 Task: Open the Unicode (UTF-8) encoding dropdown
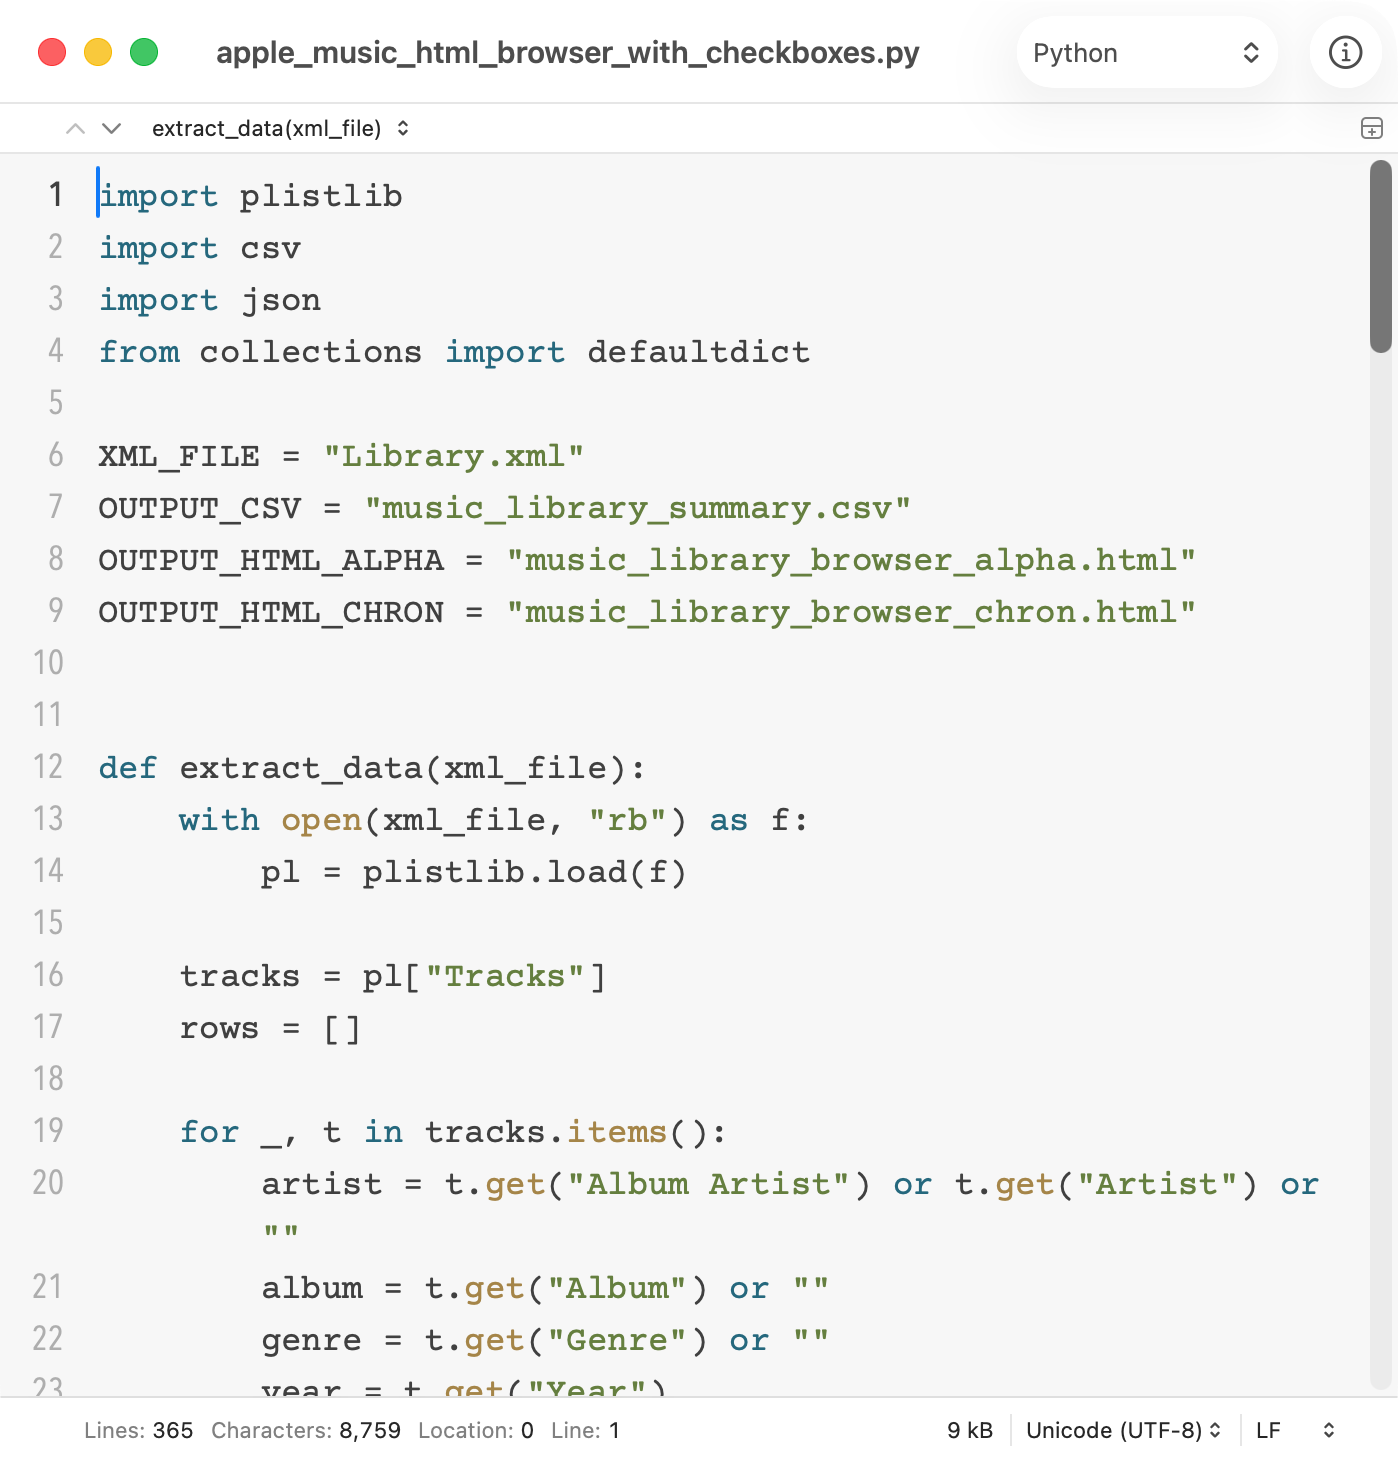pos(1124,1430)
